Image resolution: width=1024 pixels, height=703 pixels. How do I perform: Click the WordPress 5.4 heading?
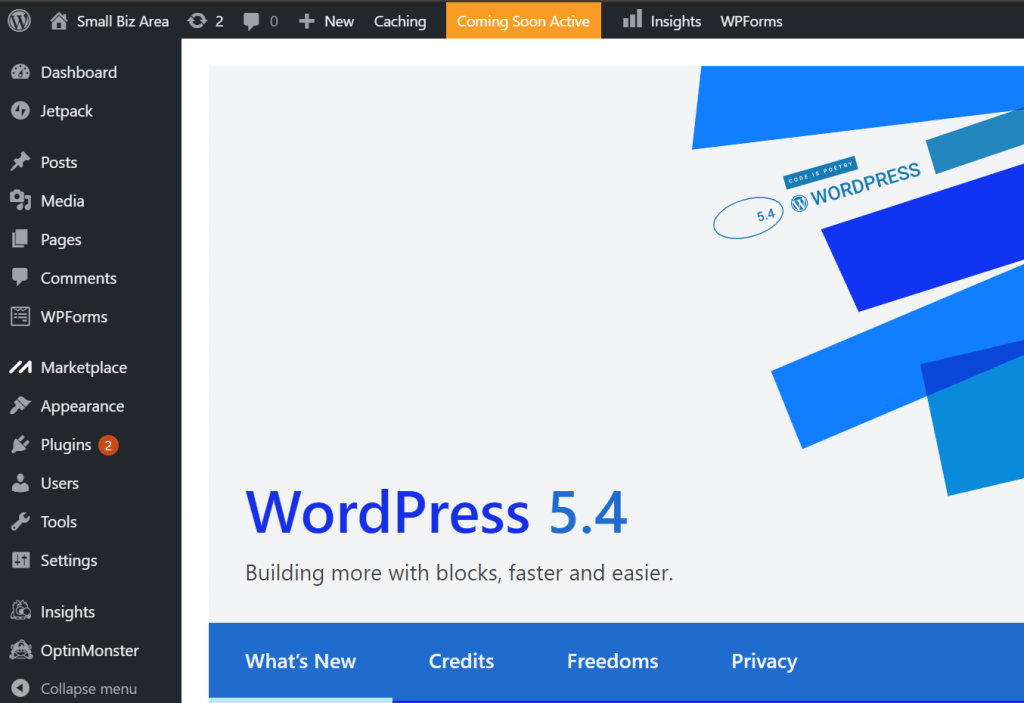[x=436, y=513]
